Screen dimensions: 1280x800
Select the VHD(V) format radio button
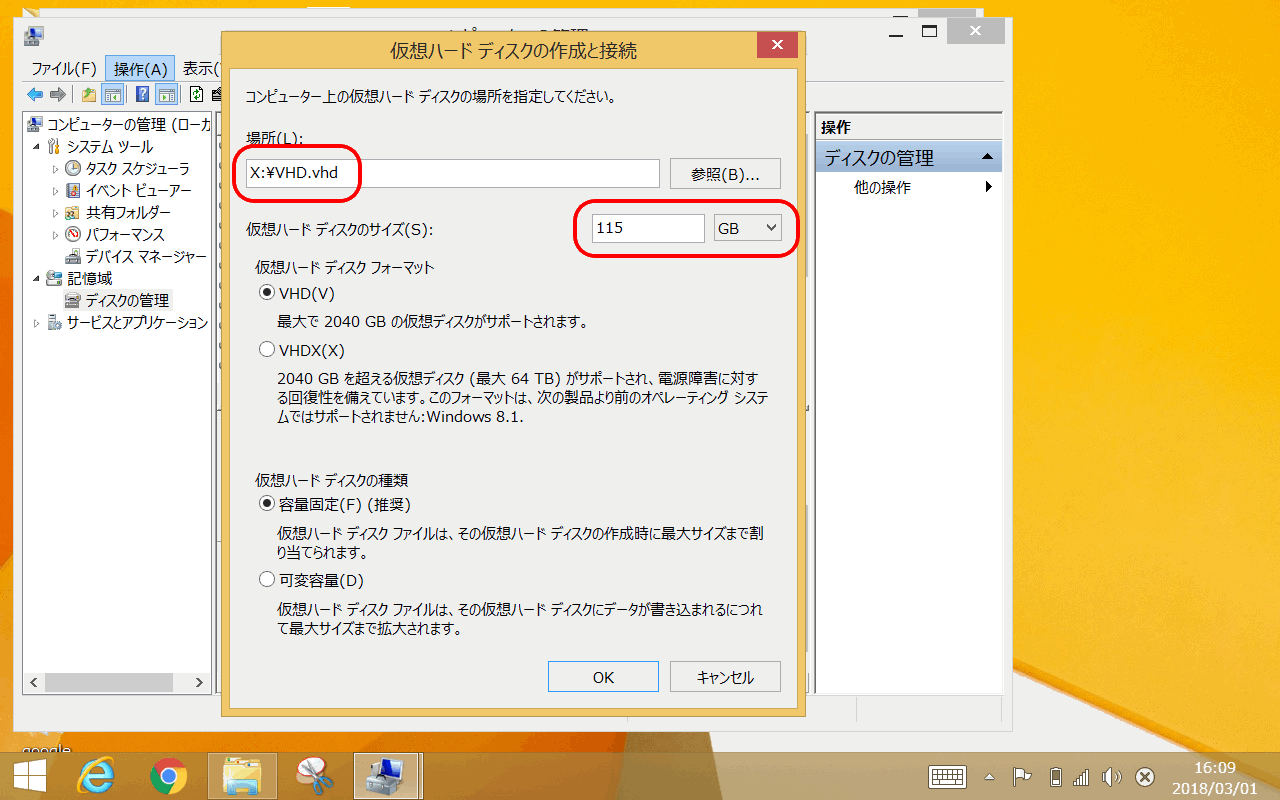click(x=267, y=293)
